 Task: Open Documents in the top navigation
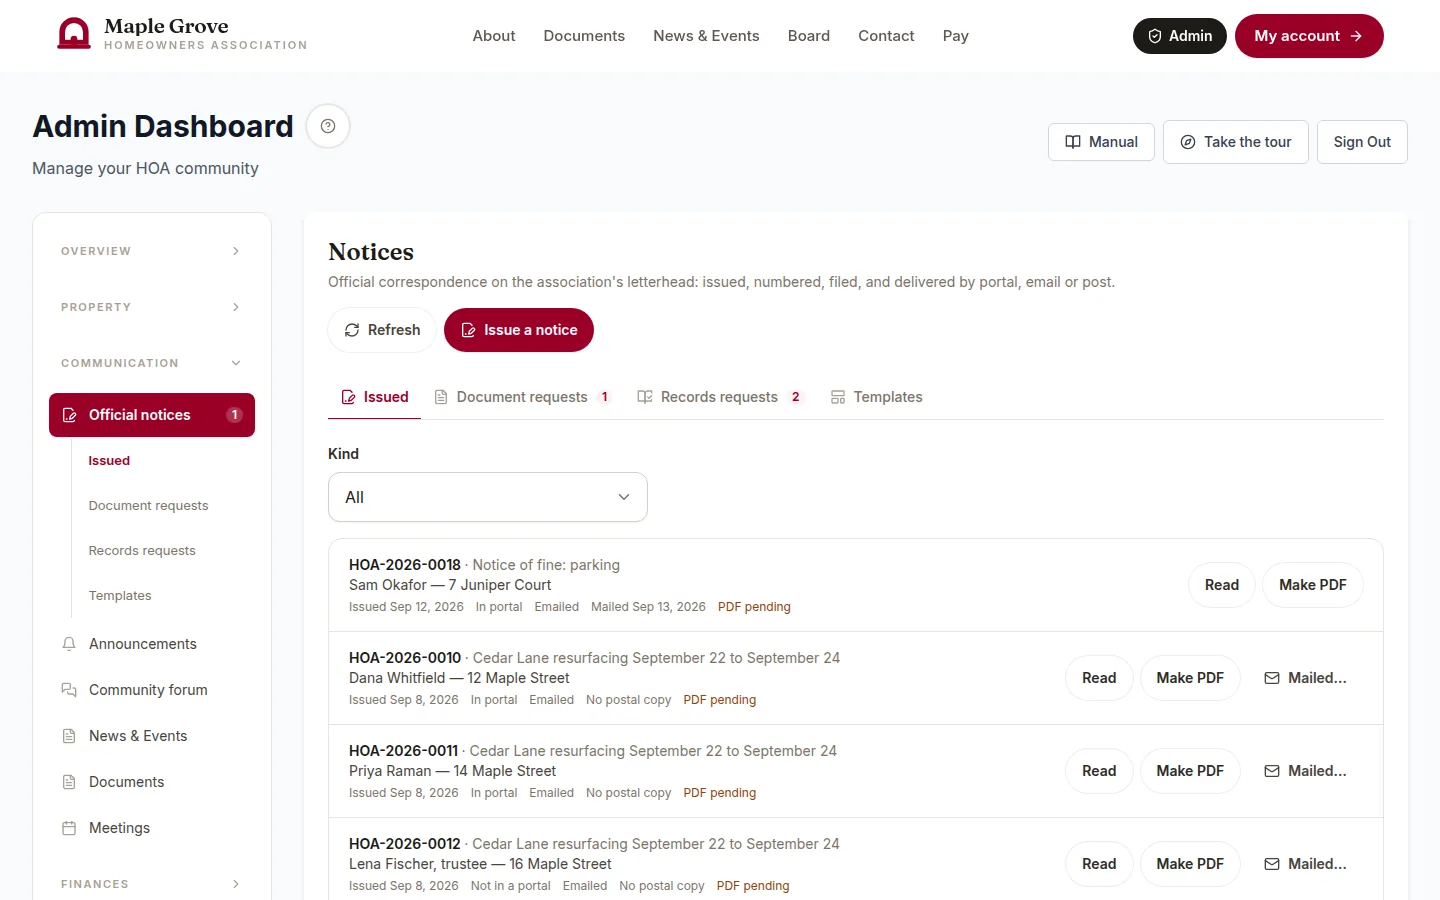[584, 36]
